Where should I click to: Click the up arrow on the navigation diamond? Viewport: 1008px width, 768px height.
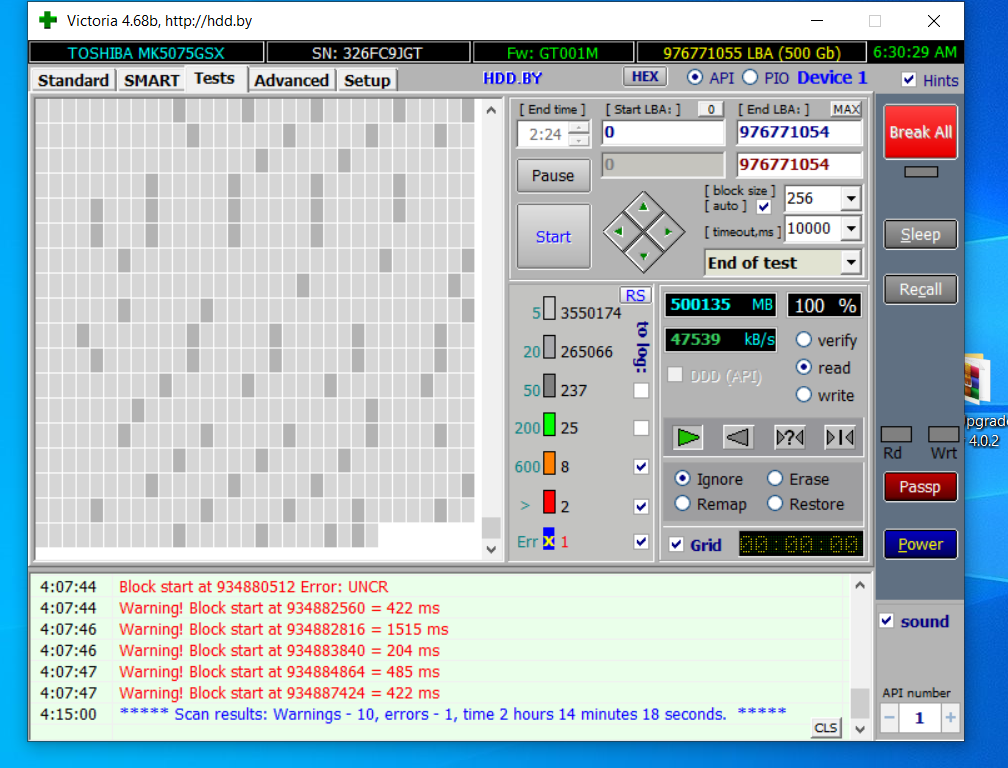click(x=644, y=207)
